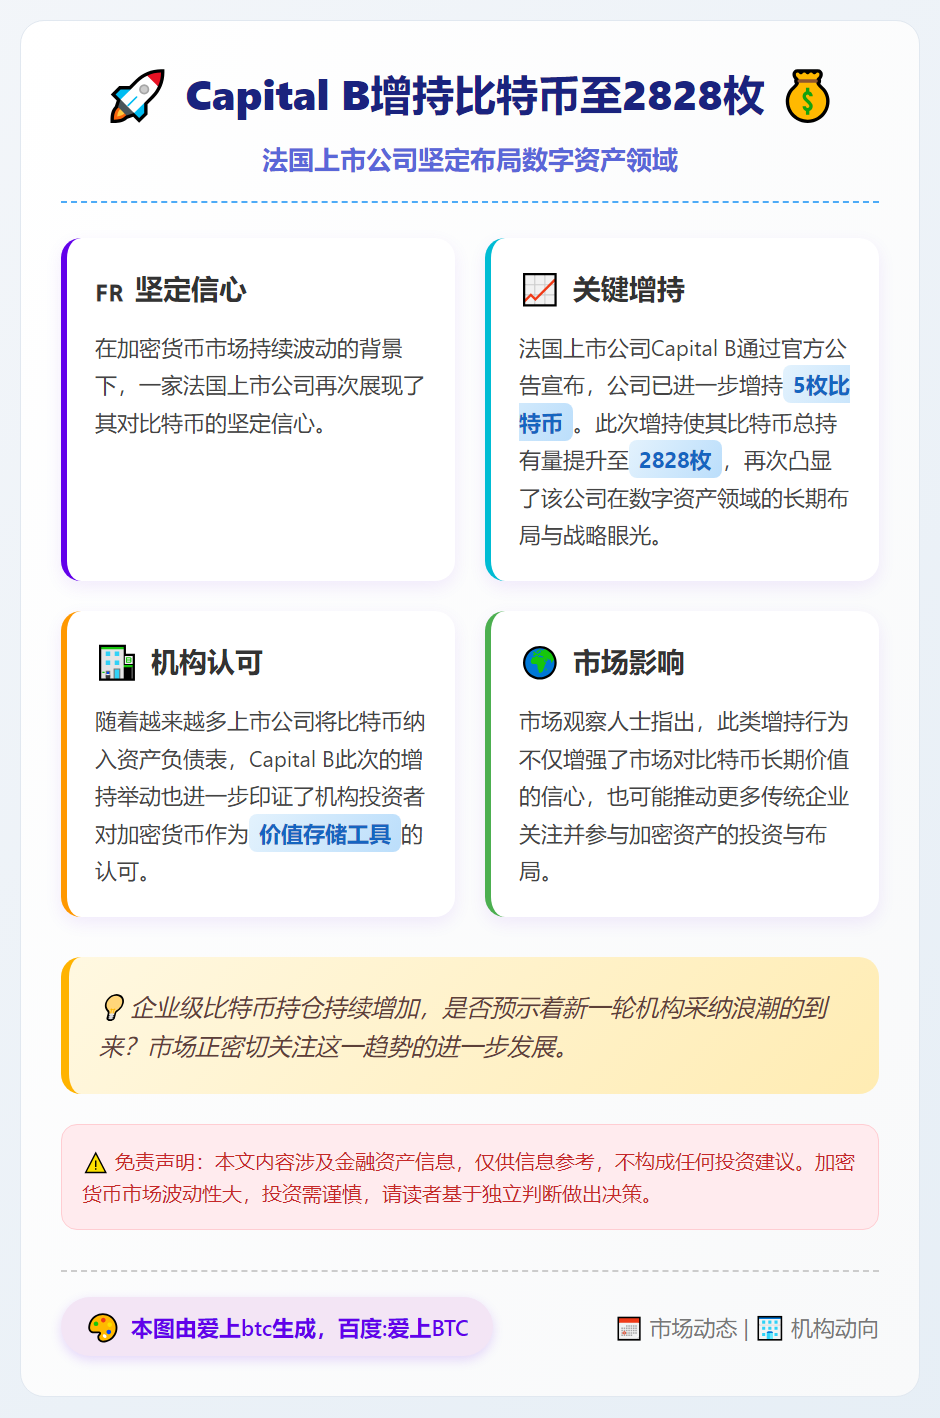Click the palette icon in footer badge
Viewport: 940px width, 1418px height.
click(x=103, y=1328)
